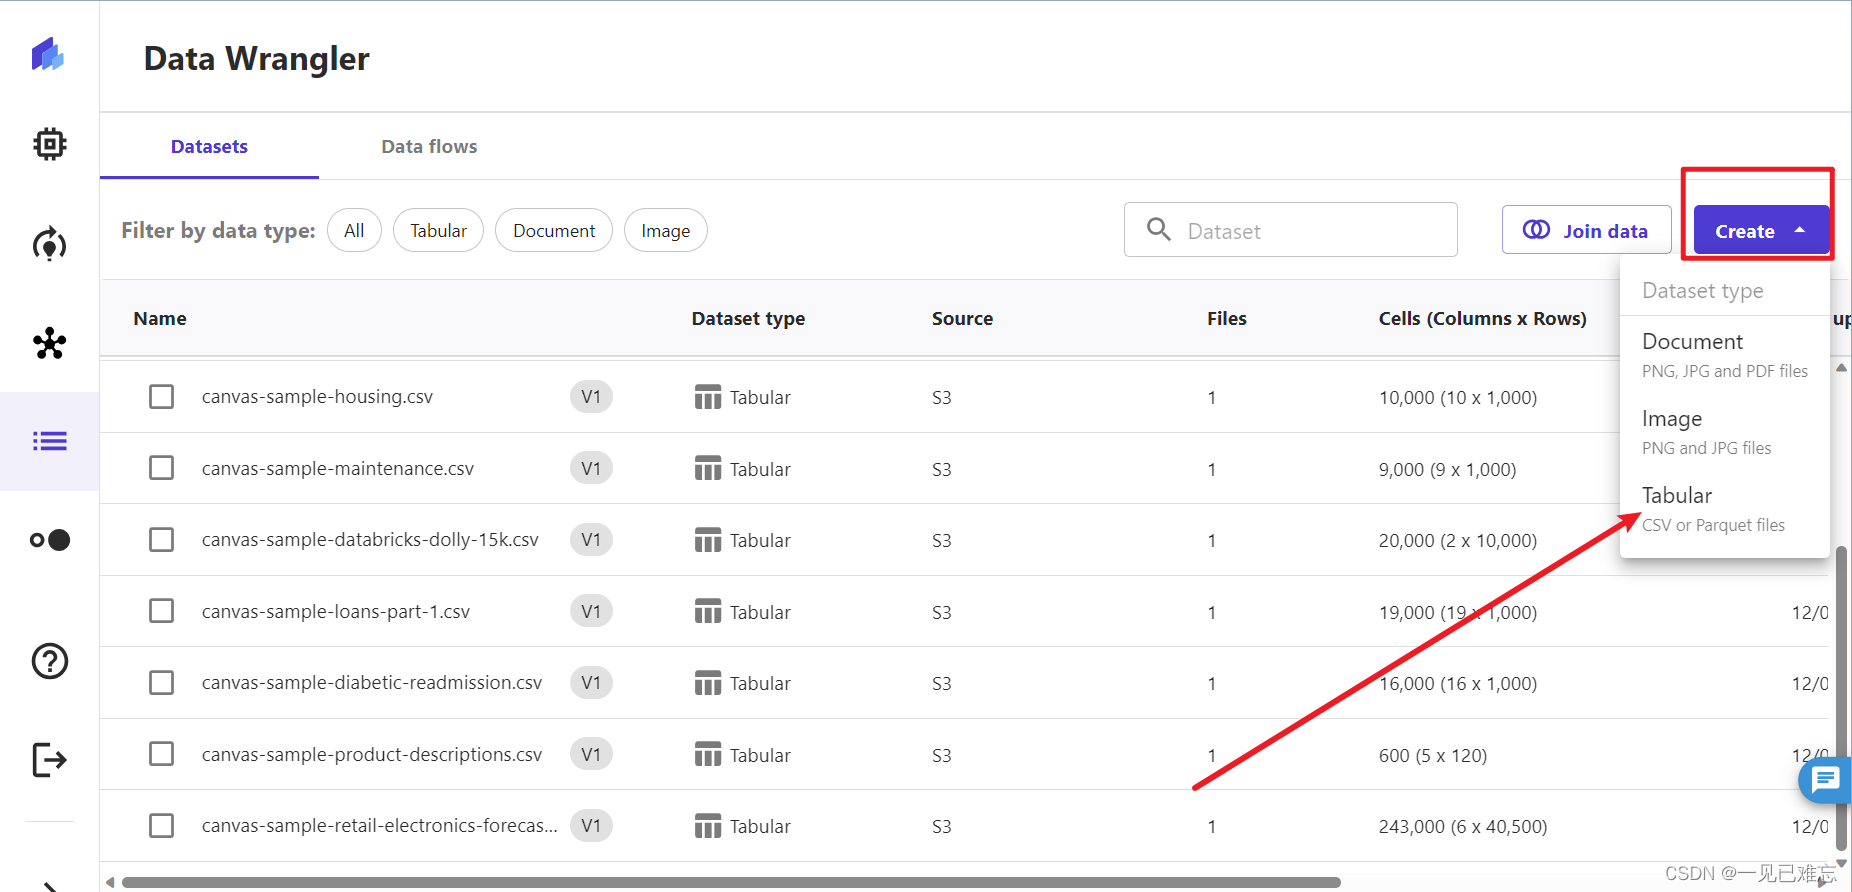Open the Help question mark icon
1852x892 pixels.
49,661
